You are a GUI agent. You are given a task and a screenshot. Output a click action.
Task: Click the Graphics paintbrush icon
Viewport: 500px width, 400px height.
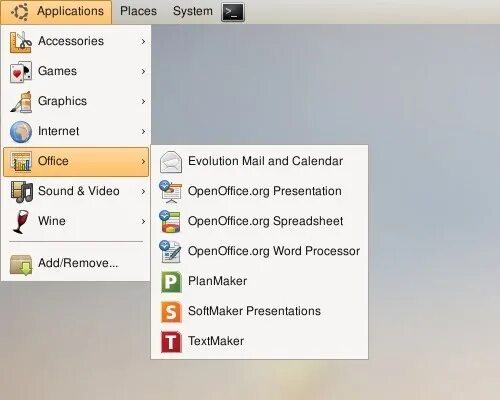pos(21,102)
